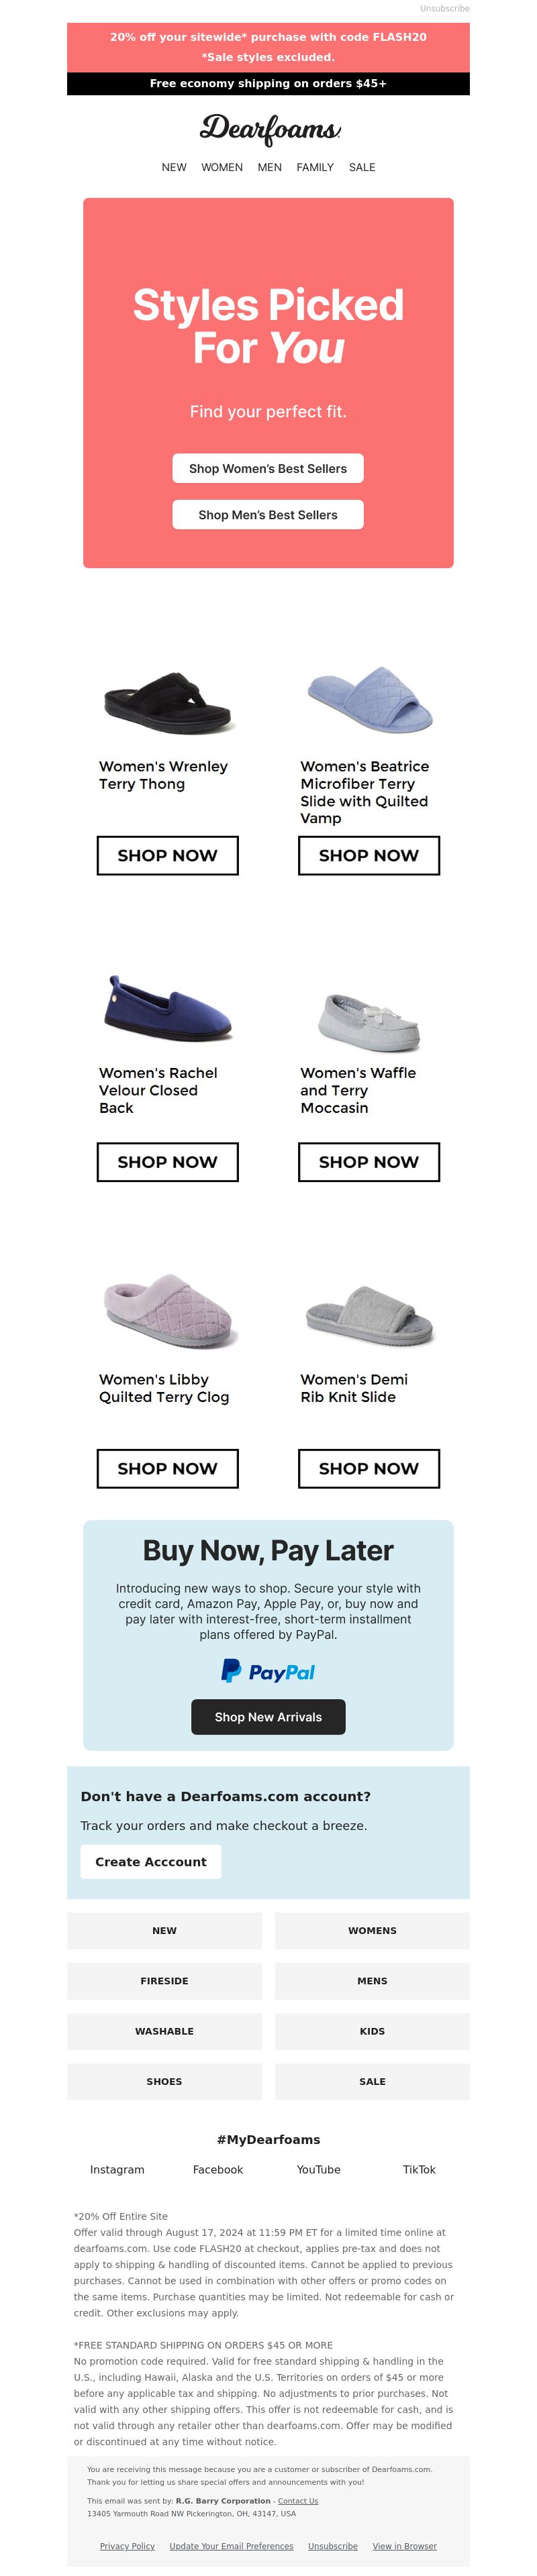Open the FIRESIDE category tile
Viewport: 537px width, 2576px height.
pyautogui.click(x=164, y=1981)
